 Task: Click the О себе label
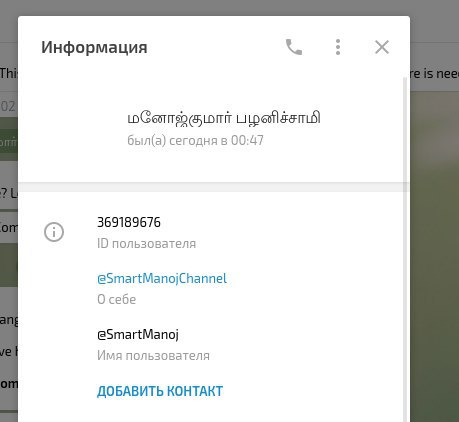[x=116, y=299]
